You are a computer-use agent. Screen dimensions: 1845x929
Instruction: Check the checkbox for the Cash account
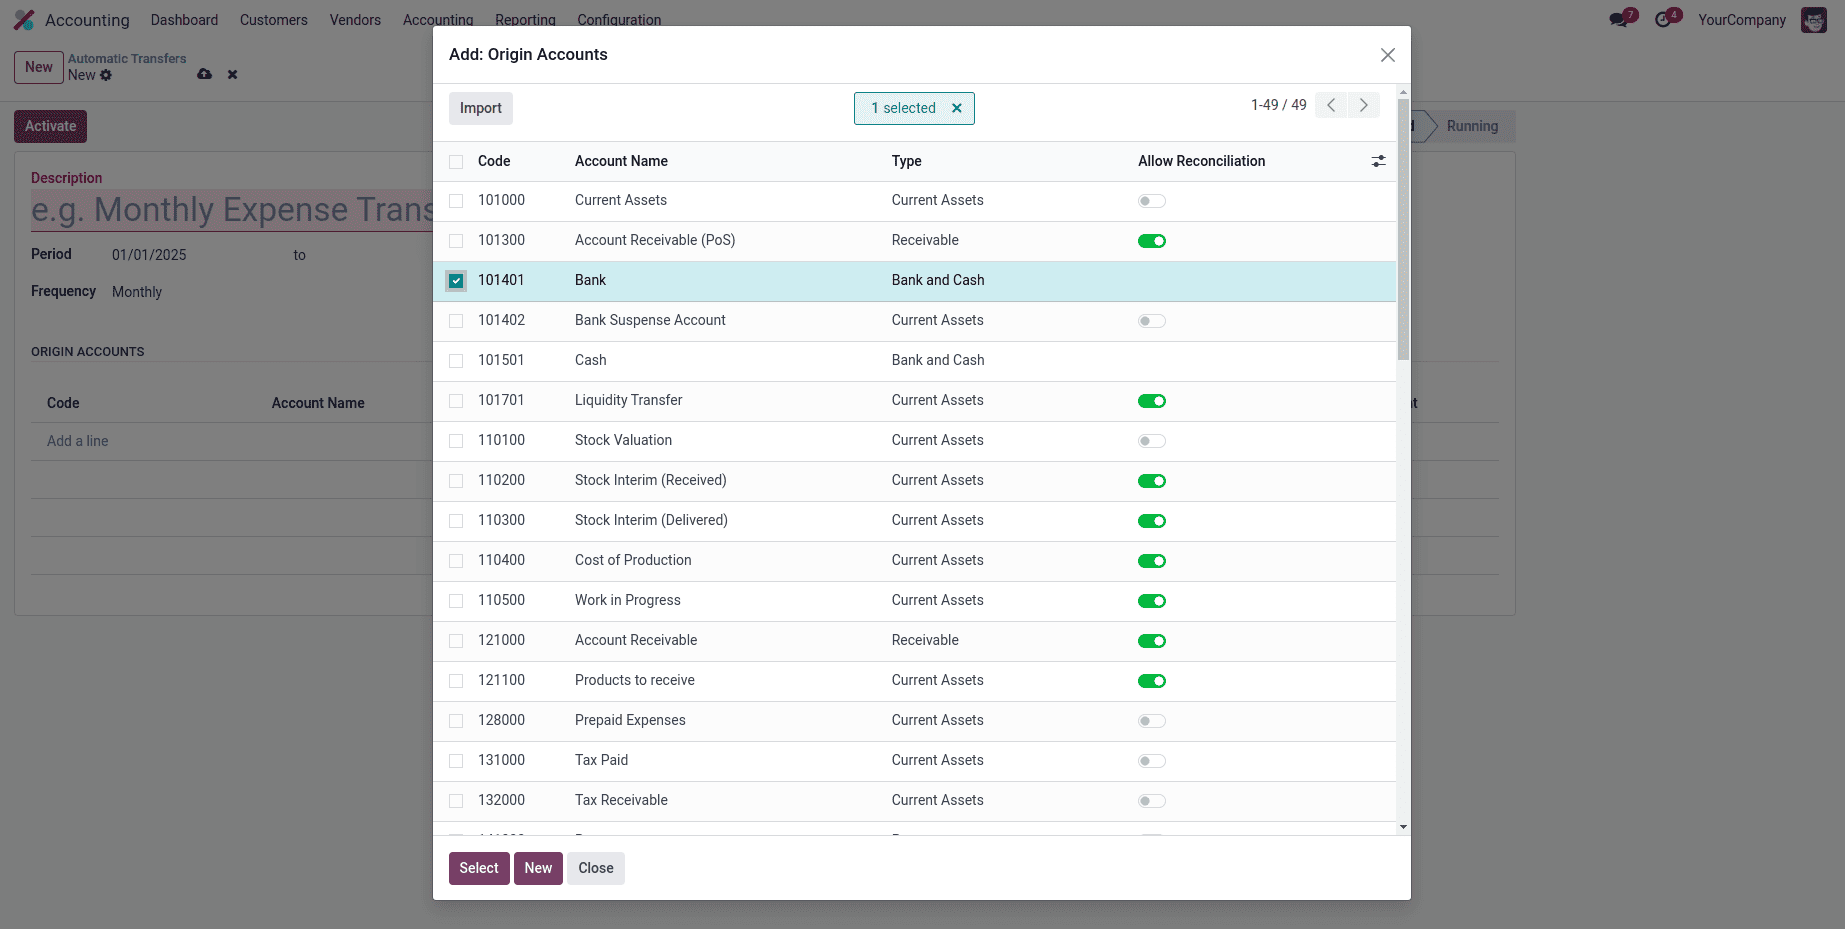tap(456, 360)
